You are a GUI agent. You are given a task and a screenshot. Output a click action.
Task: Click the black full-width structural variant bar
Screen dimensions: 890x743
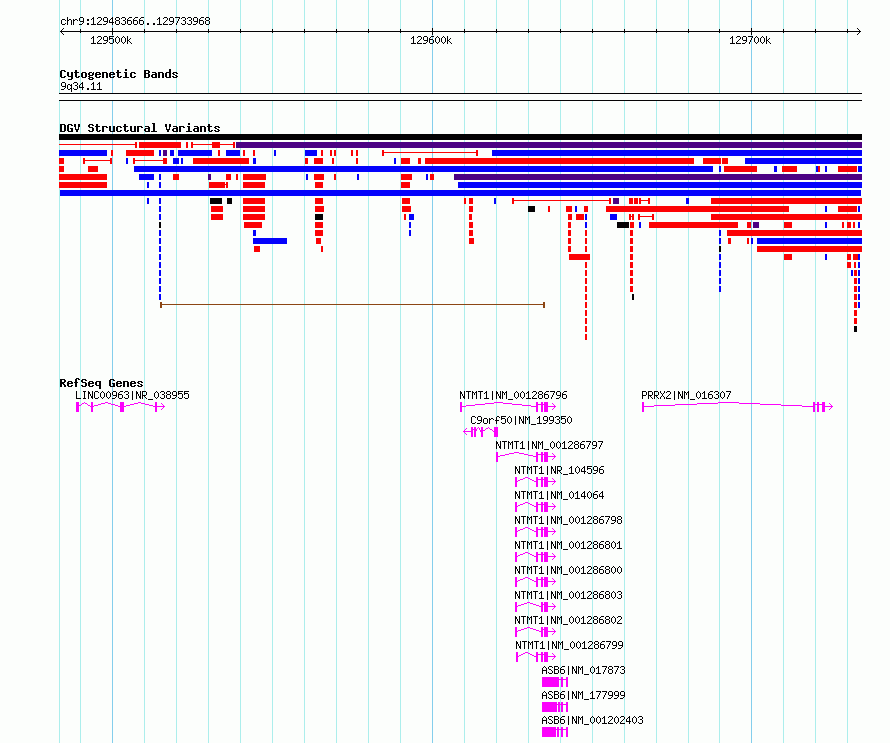460,137
